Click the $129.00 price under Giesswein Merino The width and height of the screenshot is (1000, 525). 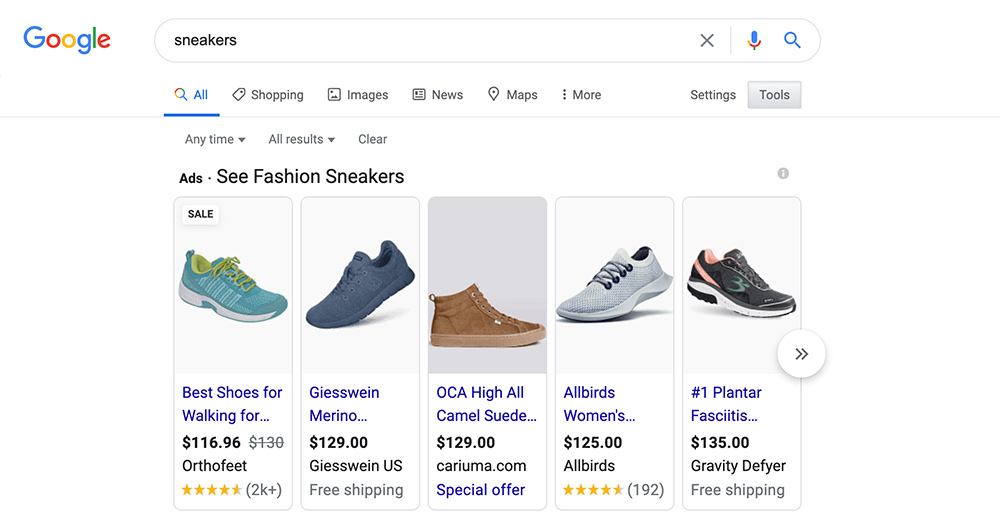coord(339,443)
